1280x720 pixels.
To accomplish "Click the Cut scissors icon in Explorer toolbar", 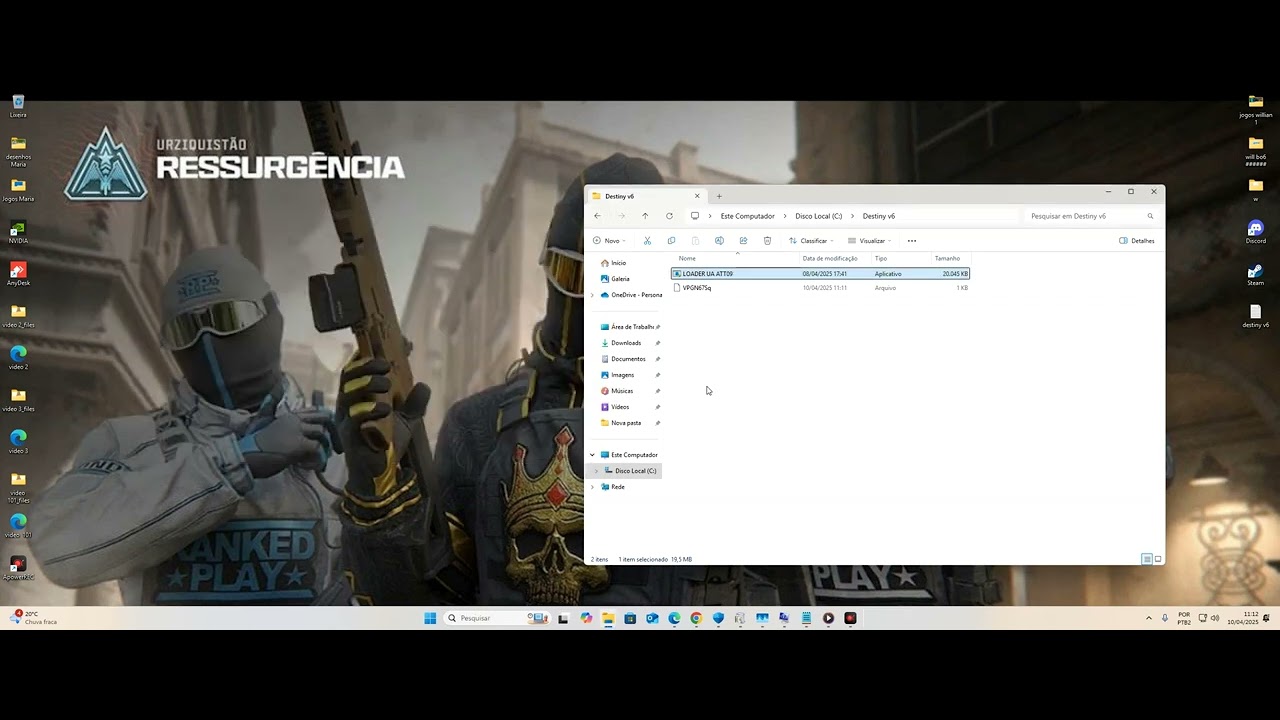I will pyautogui.click(x=647, y=241).
